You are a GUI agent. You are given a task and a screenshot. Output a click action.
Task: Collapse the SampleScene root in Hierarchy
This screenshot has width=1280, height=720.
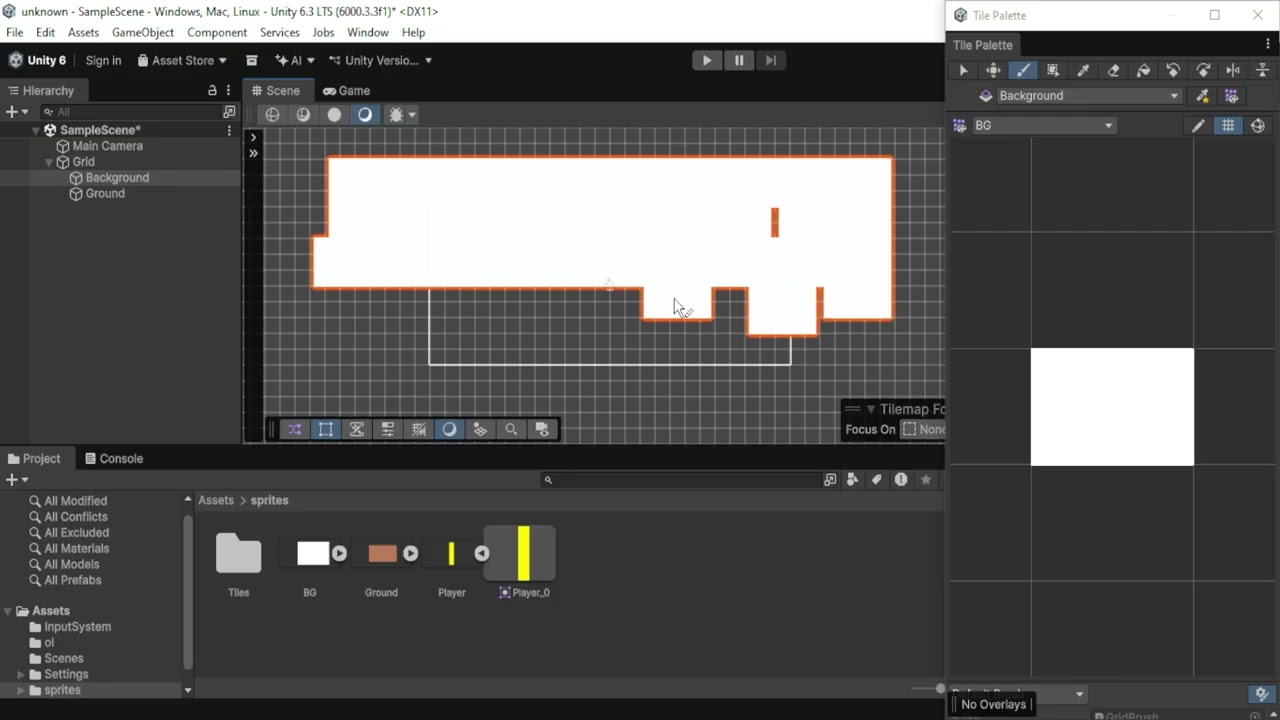coord(36,130)
